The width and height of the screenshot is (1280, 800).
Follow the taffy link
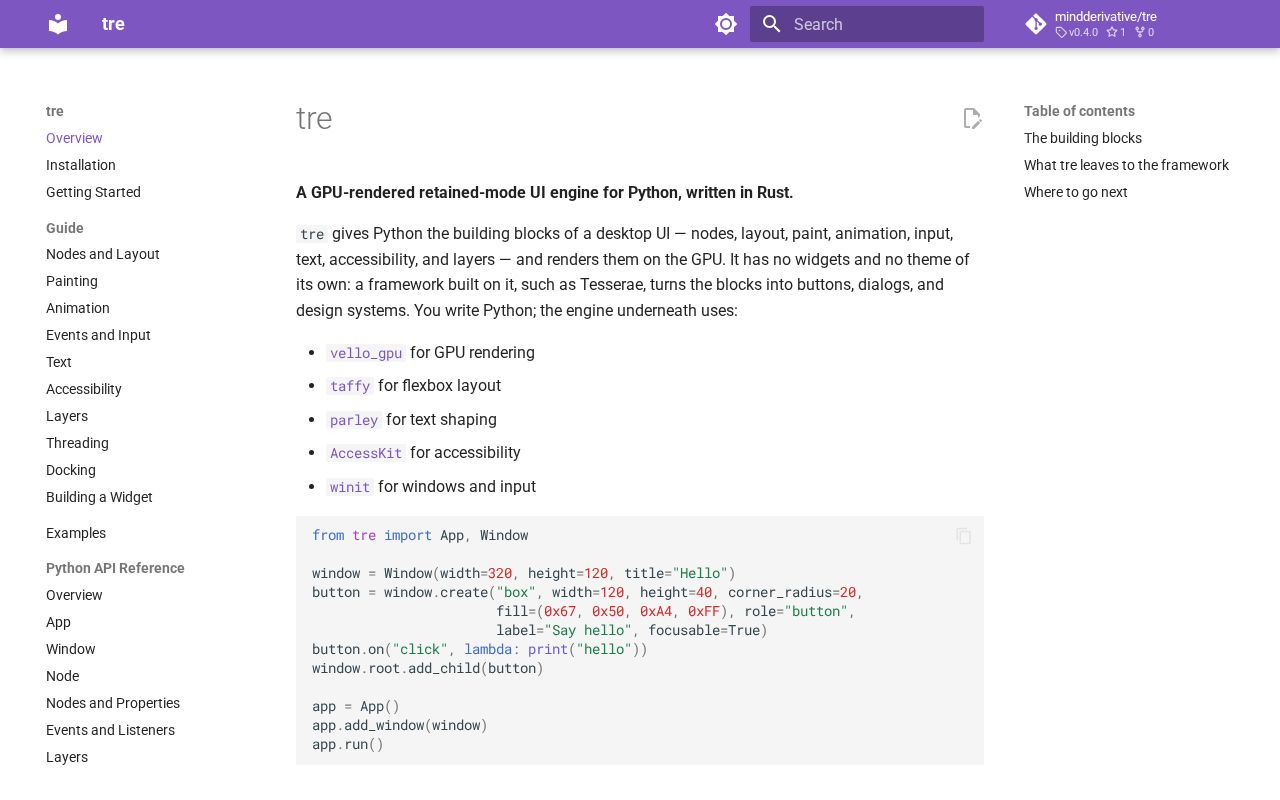click(350, 386)
